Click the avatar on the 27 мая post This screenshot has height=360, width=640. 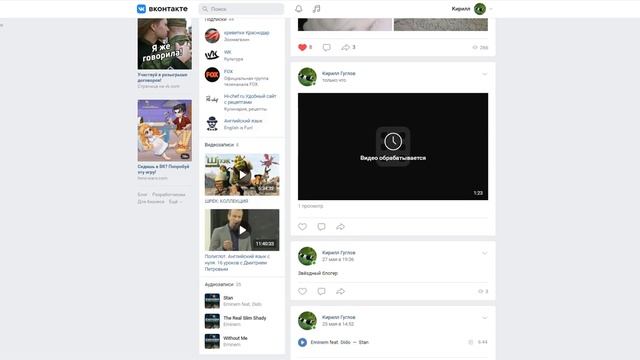coord(307,256)
